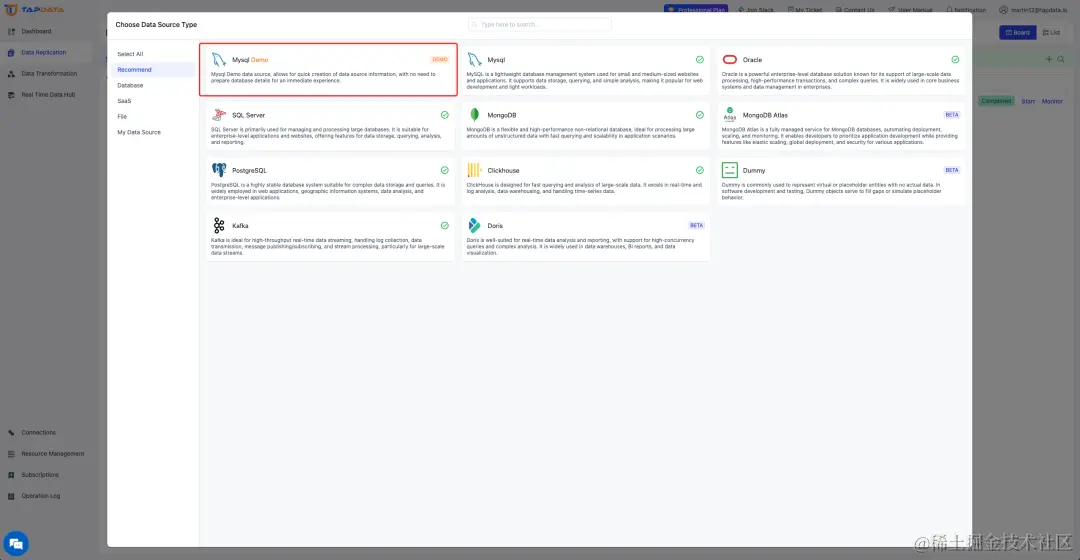The width and height of the screenshot is (1080, 560).
Task: Open the My Ticket link
Action: (804, 10)
